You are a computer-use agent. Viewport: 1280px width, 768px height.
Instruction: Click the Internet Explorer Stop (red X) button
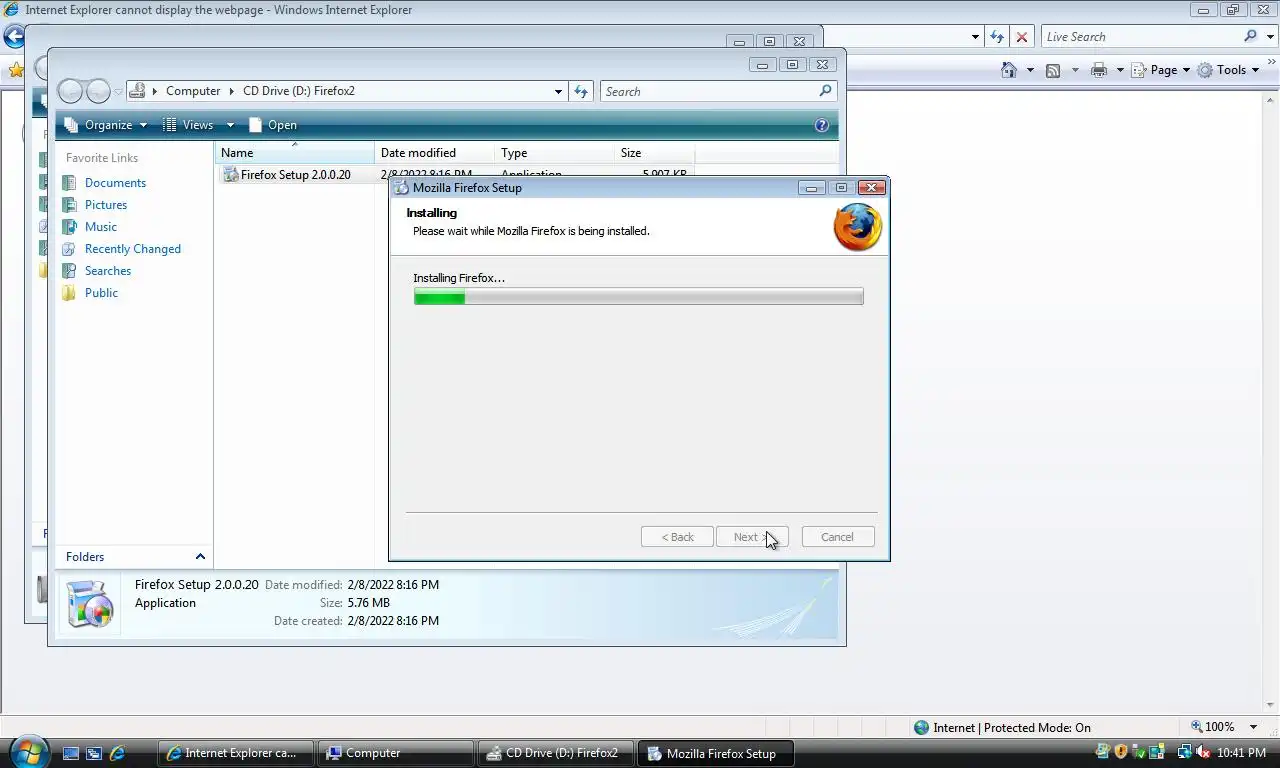pyautogui.click(x=1021, y=37)
